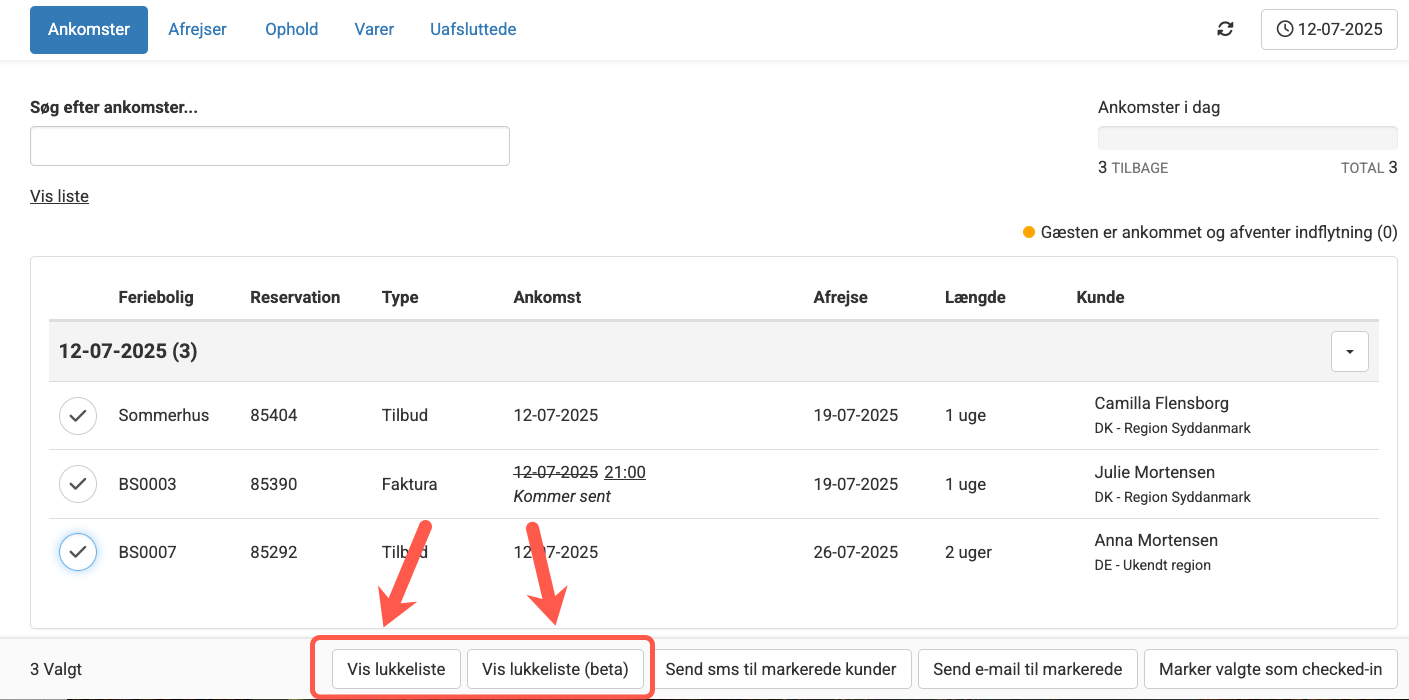Click the 'Sommerhus' cell
The height and width of the screenshot is (700, 1409).
(x=164, y=415)
